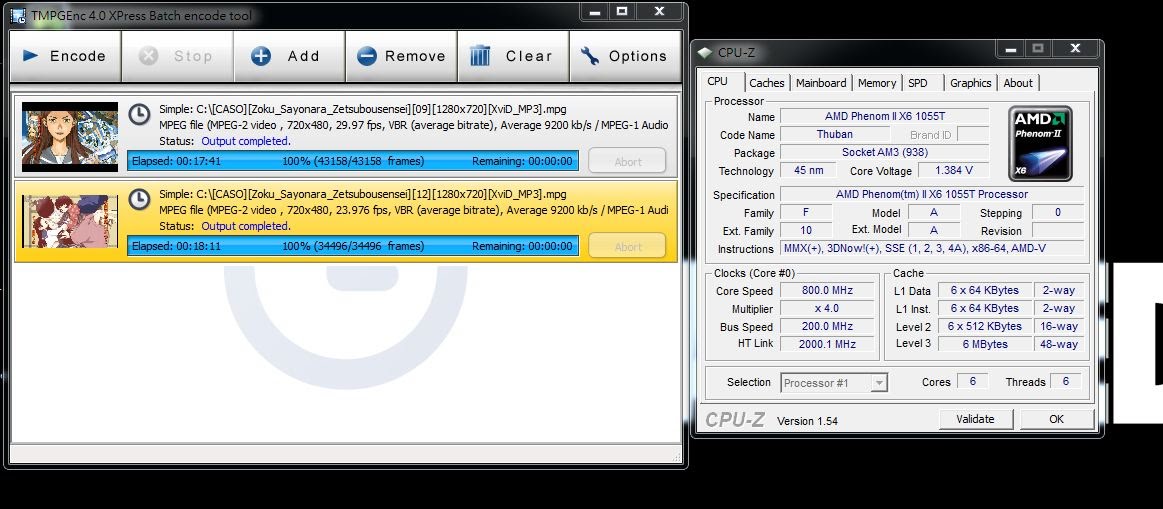Maximize the TMPGEnc batch encode window

coord(622,11)
